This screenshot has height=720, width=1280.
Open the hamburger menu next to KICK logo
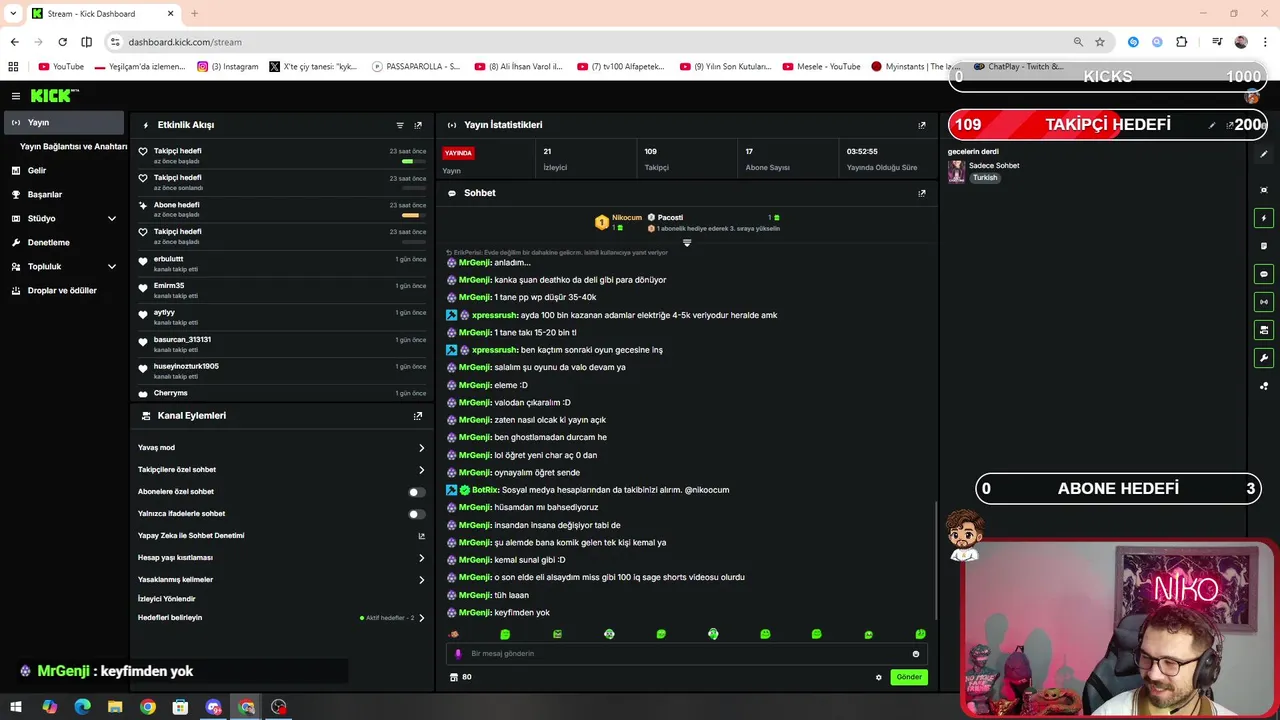click(16, 96)
